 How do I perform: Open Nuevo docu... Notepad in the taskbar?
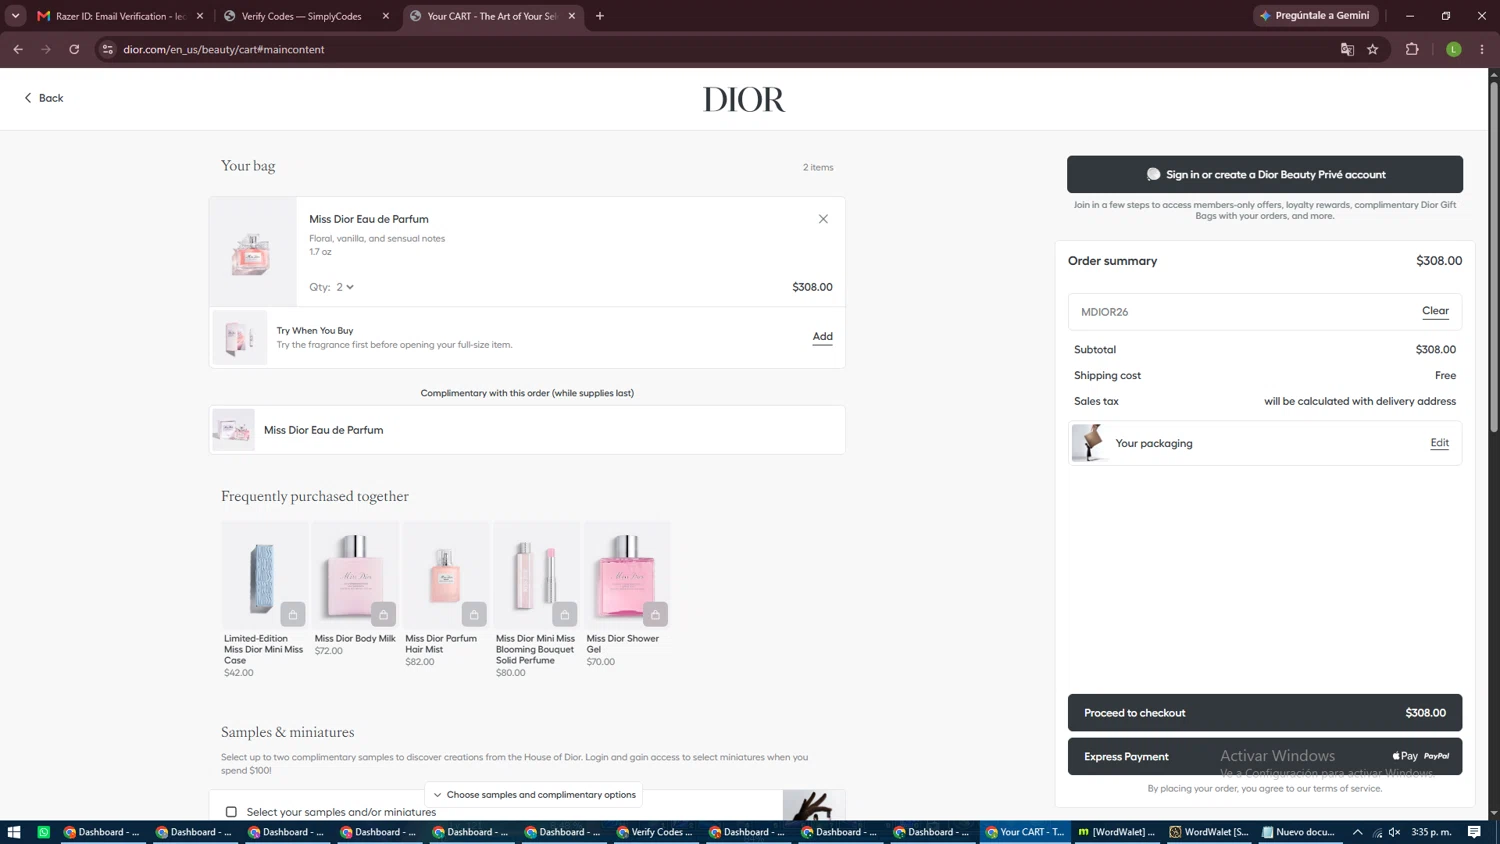(1300, 832)
